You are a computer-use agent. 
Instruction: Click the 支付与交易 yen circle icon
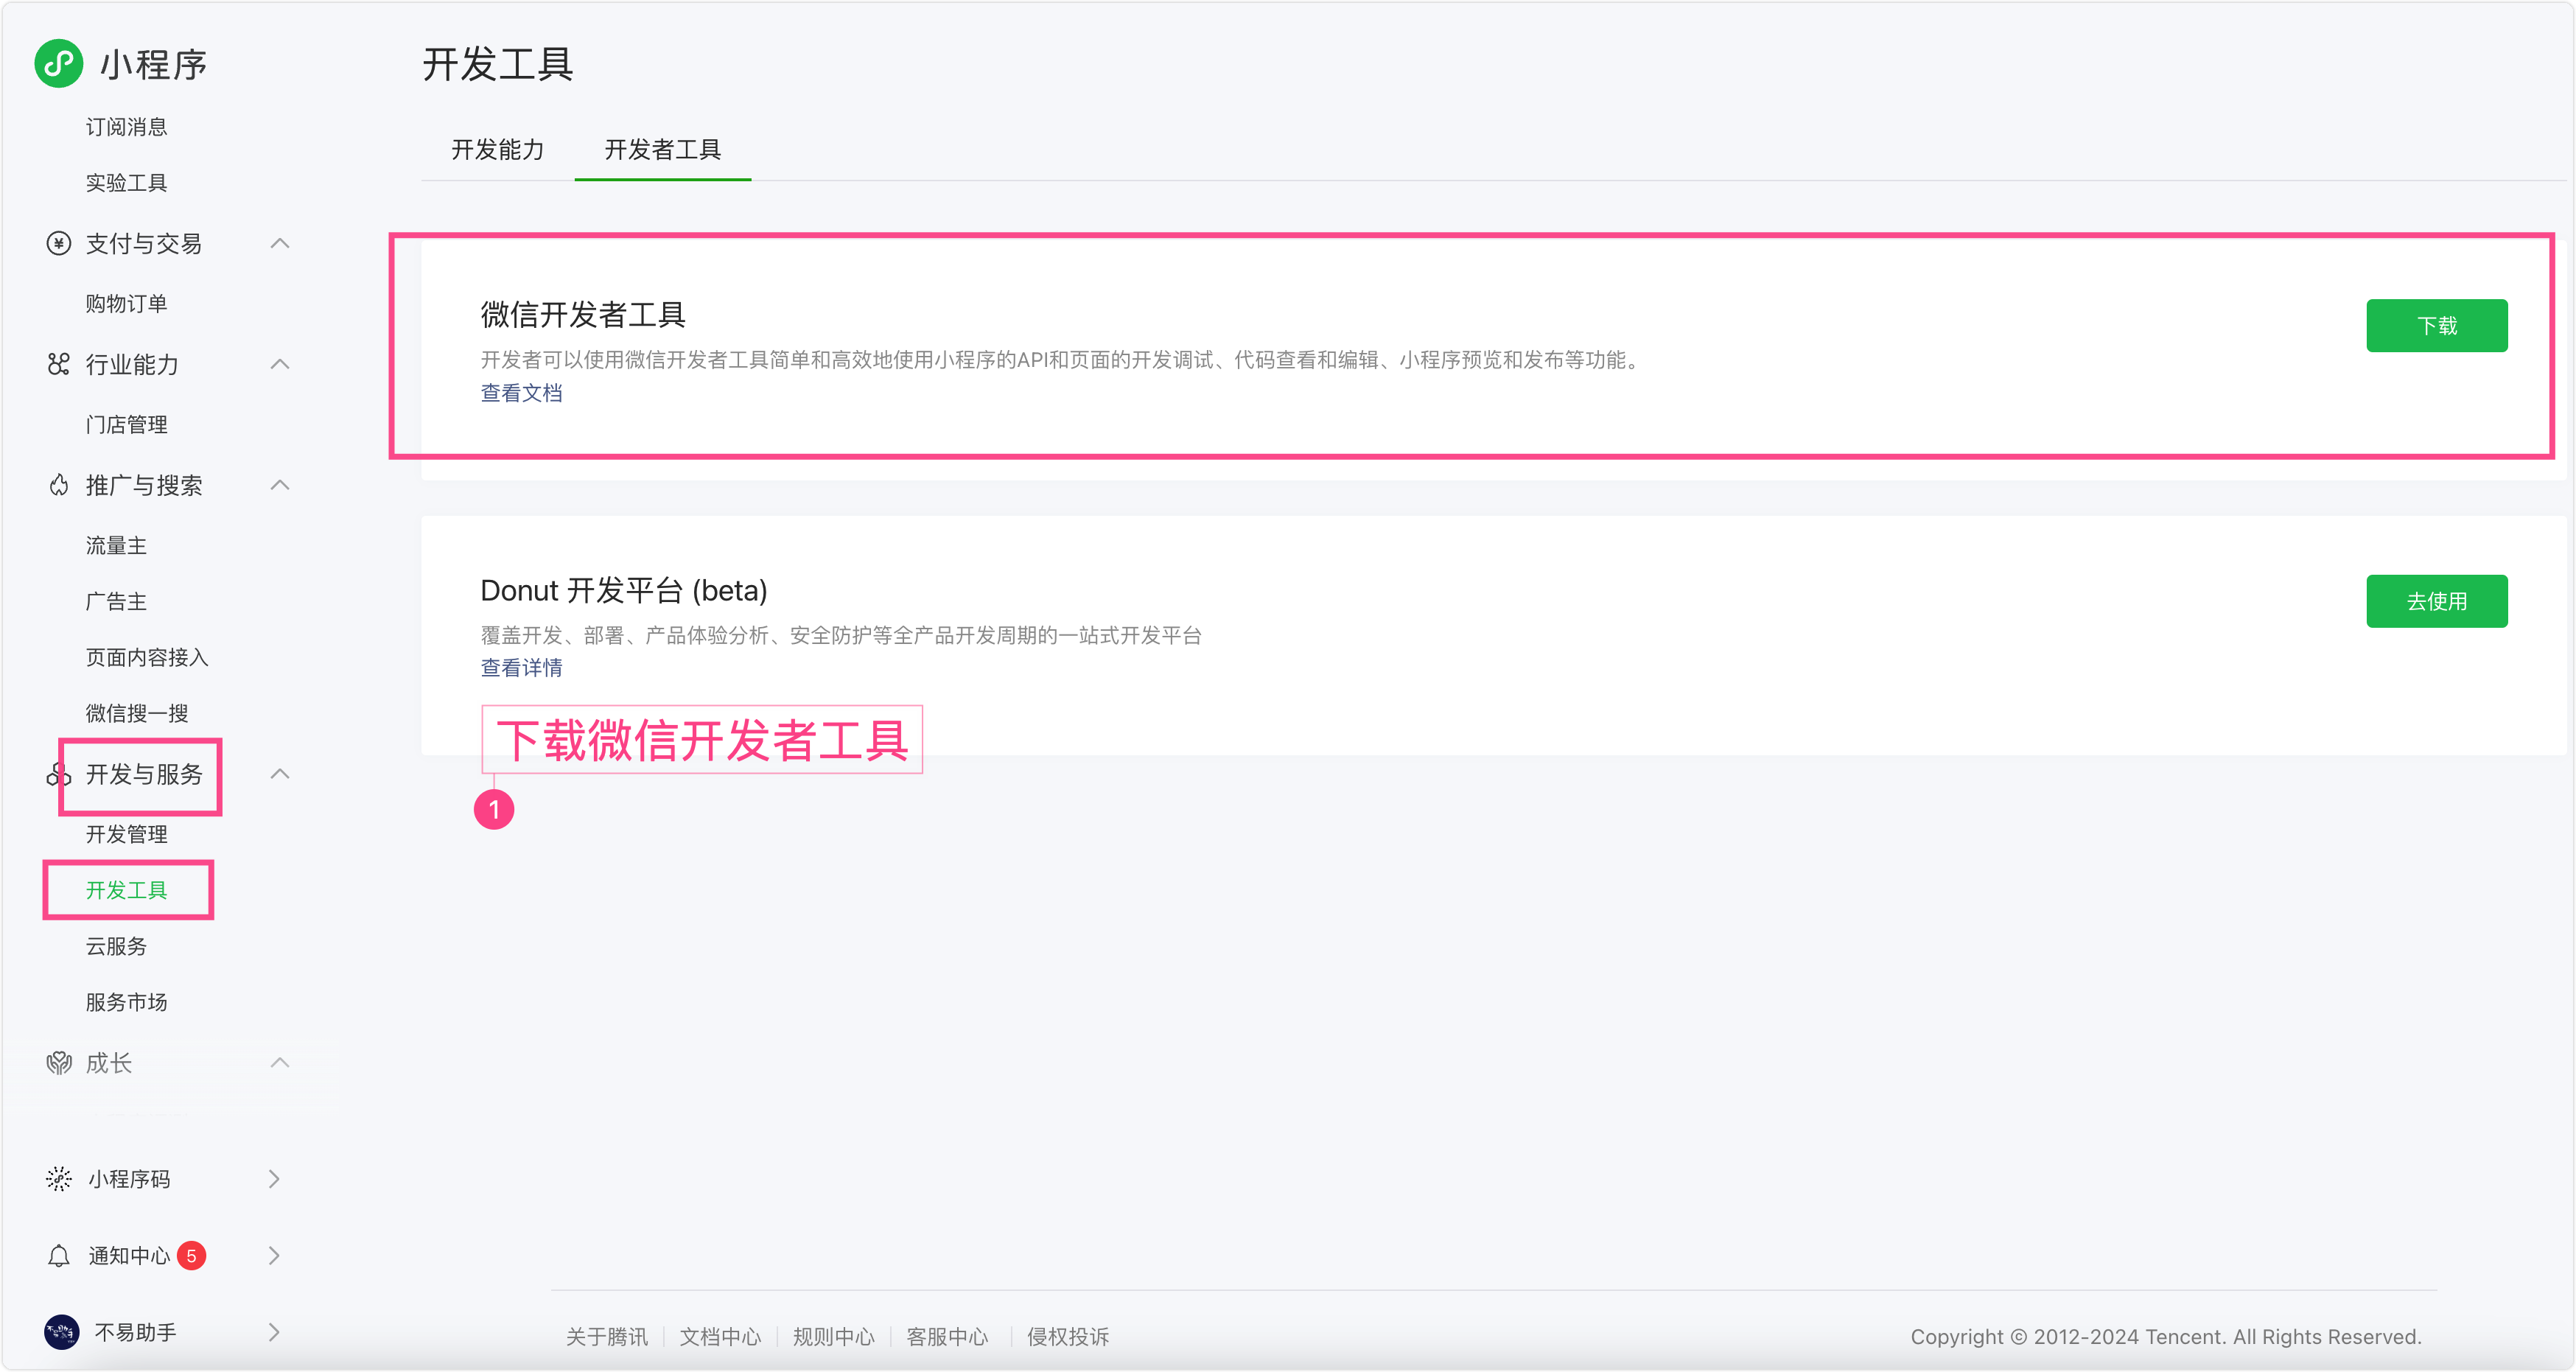pyautogui.click(x=59, y=243)
